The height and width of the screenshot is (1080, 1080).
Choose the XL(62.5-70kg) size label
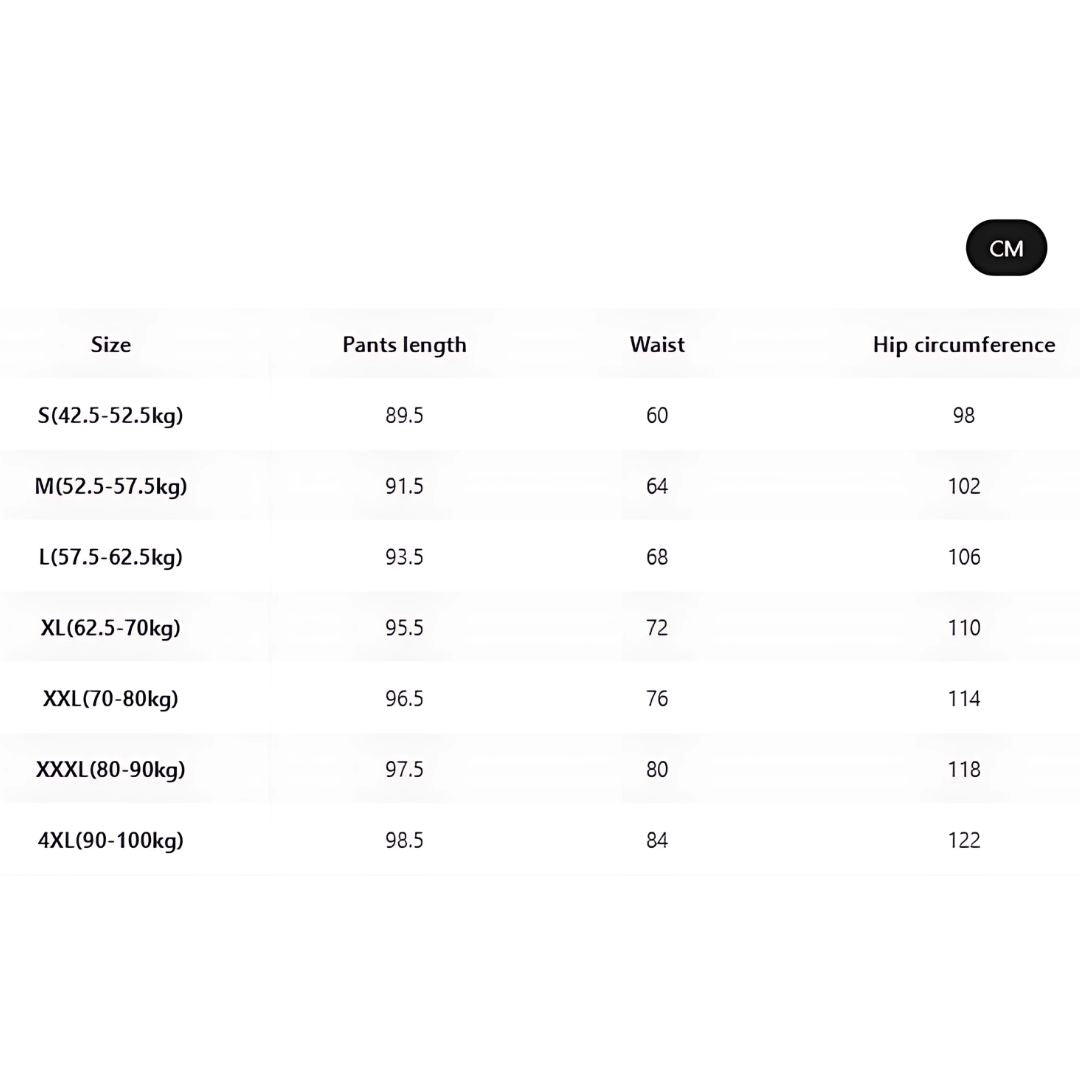click(x=111, y=628)
